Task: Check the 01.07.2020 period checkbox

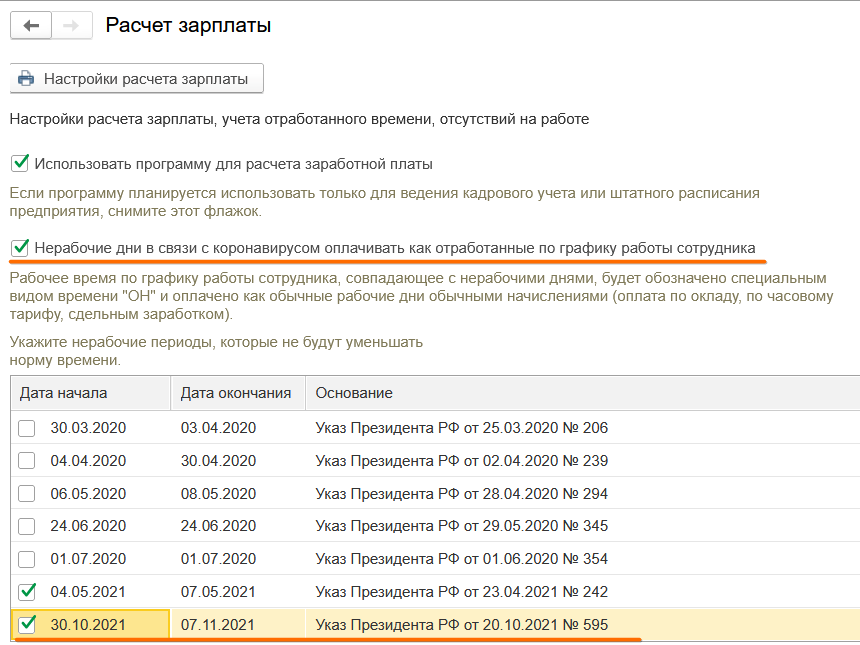Action: tap(27, 559)
